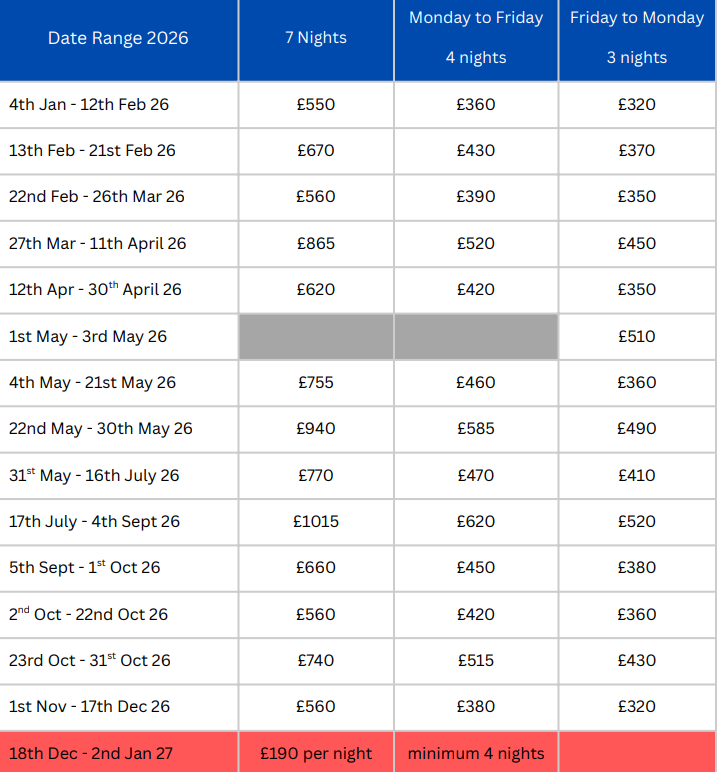Select the £620 midweek price for July-Sept
The image size is (717, 772).
(x=476, y=521)
